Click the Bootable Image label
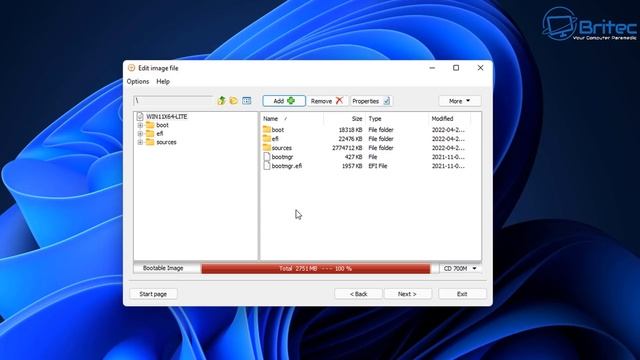Screen dimensions: 640x360 [163, 268]
